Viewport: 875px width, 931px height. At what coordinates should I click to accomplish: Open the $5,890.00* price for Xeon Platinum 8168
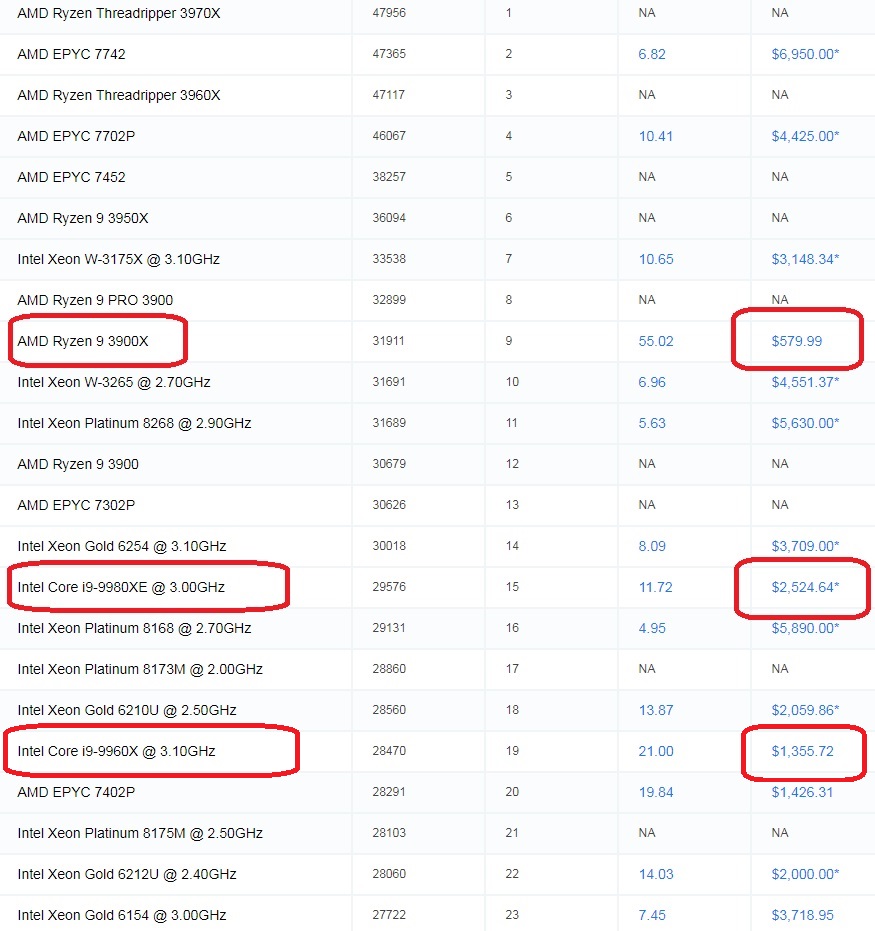click(x=805, y=628)
